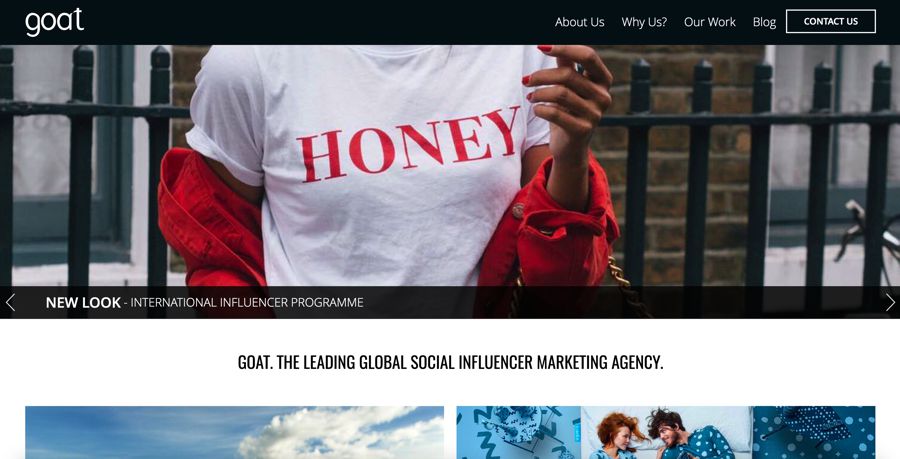Image resolution: width=900 pixels, height=459 pixels.
Task: Click the HONEY lettering on the t-shirt
Action: pos(409,145)
